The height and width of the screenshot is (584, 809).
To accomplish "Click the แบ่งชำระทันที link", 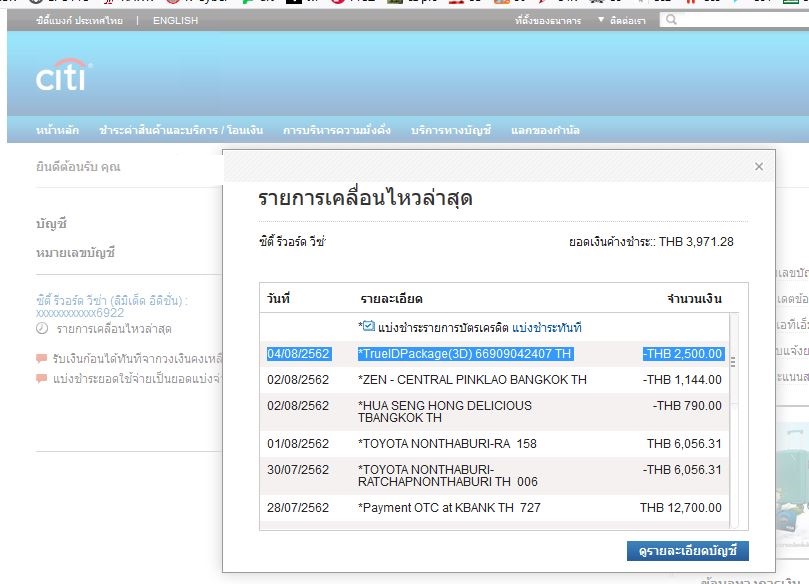I will click(x=546, y=328).
